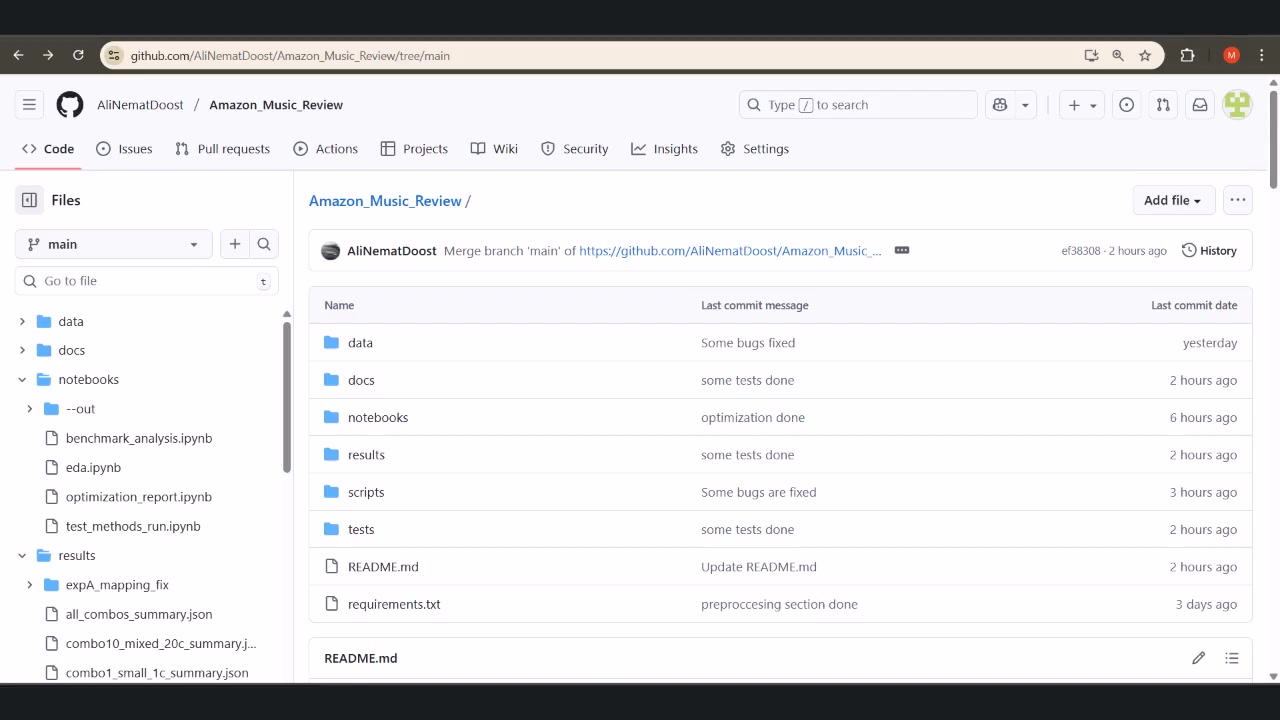This screenshot has width=1280, height=720.
Task: Open the GitHub user avatar menu
Action: point(1237,105)
